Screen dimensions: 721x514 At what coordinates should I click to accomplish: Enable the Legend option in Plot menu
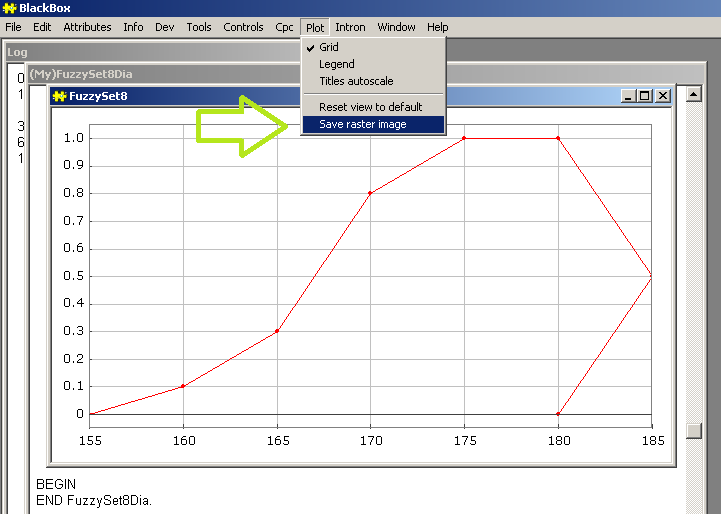336,64
